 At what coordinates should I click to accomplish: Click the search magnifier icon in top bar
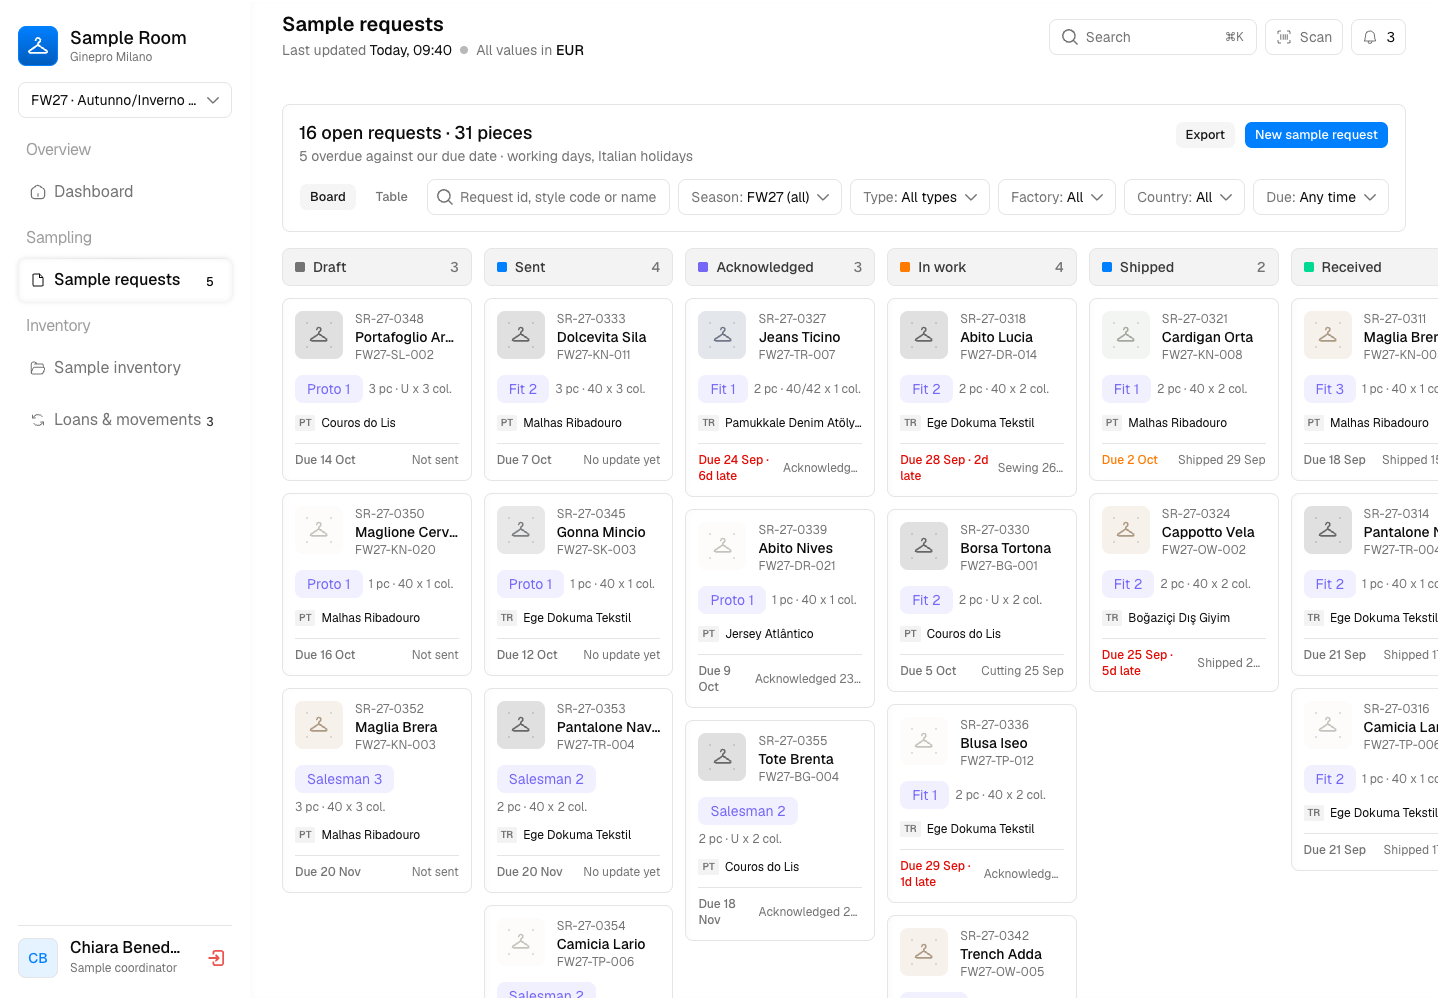[x=1070, y=37]
